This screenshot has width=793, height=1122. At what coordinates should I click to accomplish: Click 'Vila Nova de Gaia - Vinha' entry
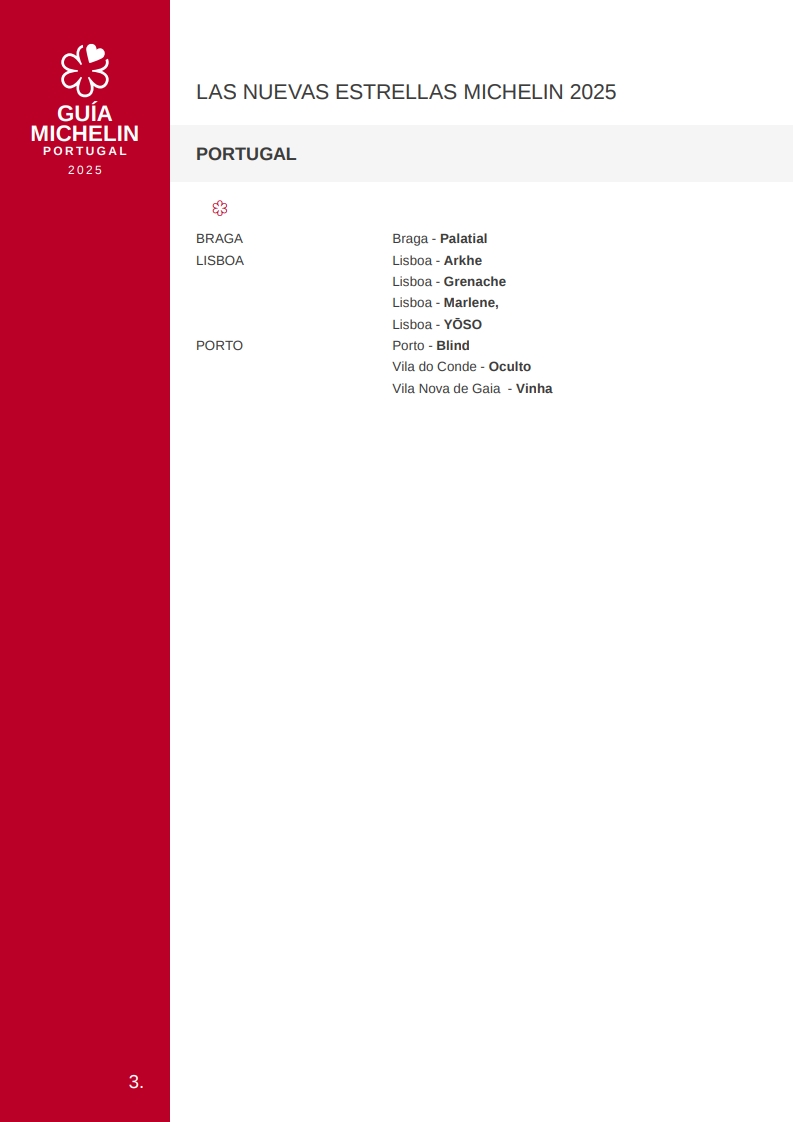tap(472, 389)
